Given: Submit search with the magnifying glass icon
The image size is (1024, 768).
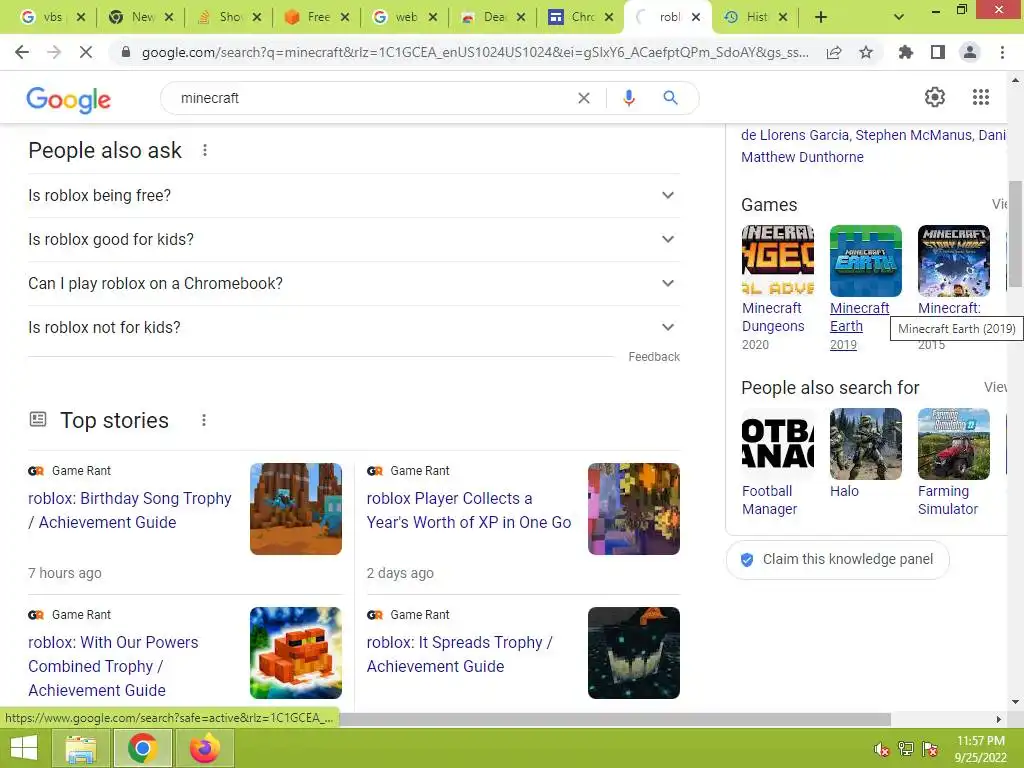Looking at the screenshot, I should coord(670,98).
